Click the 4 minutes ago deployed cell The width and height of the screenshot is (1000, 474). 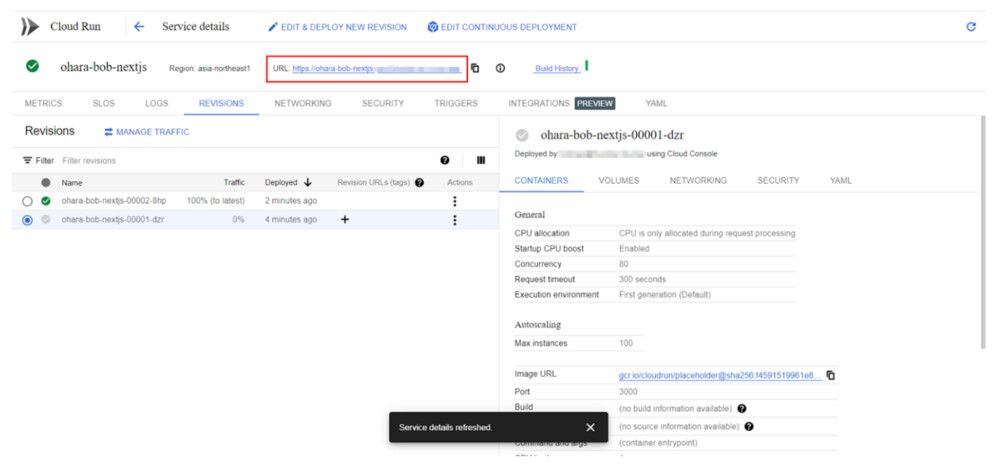coord(291,220)
